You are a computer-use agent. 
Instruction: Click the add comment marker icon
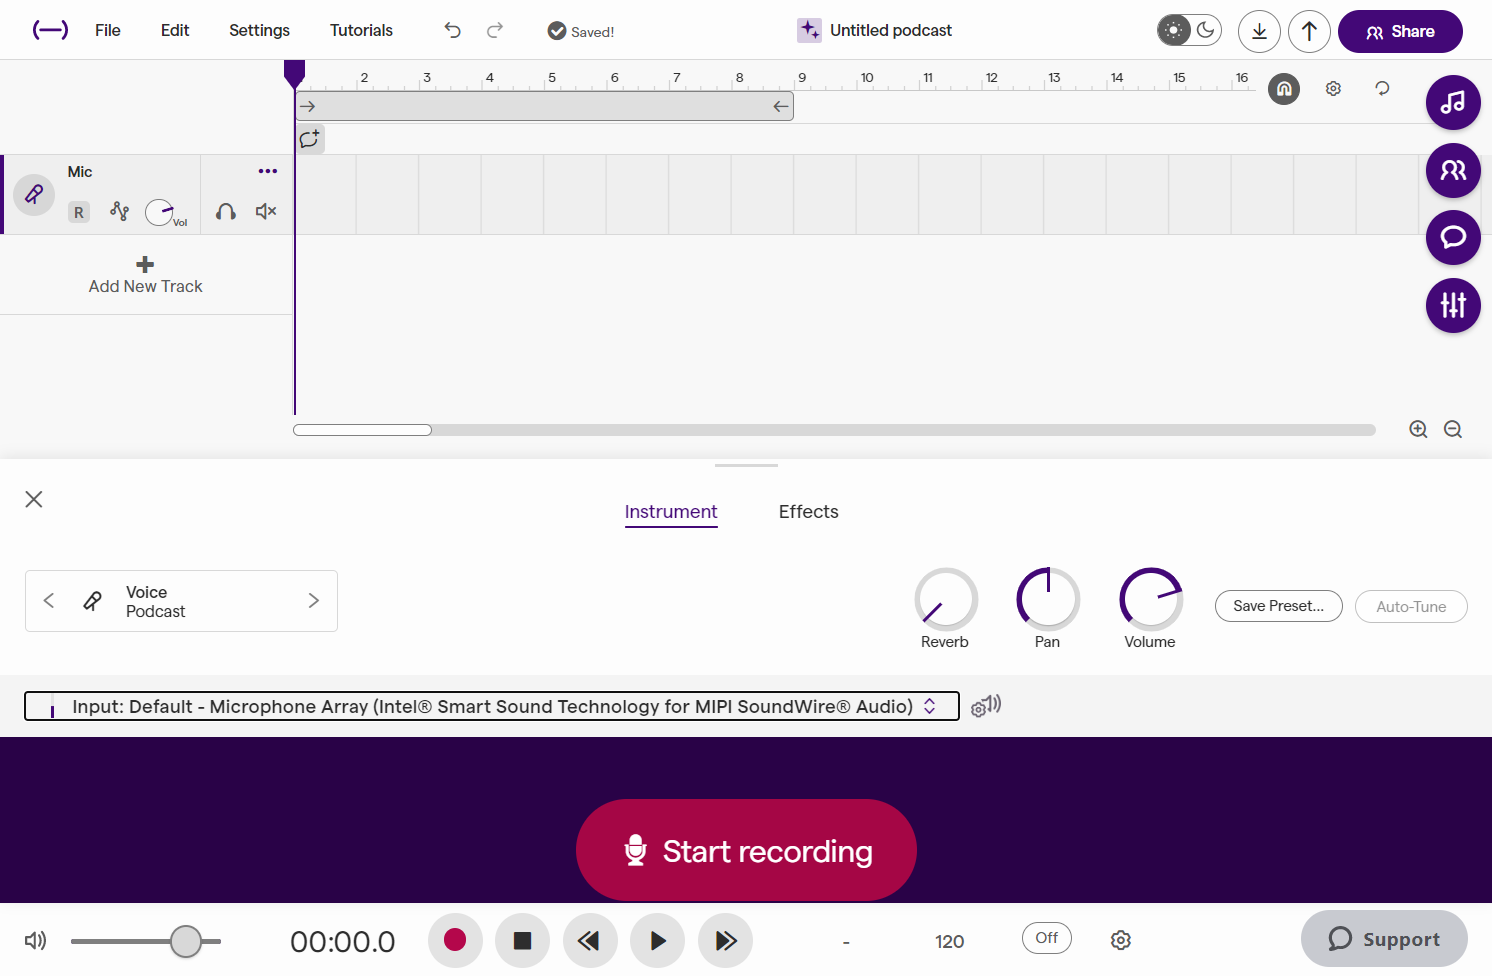point(310,139)
